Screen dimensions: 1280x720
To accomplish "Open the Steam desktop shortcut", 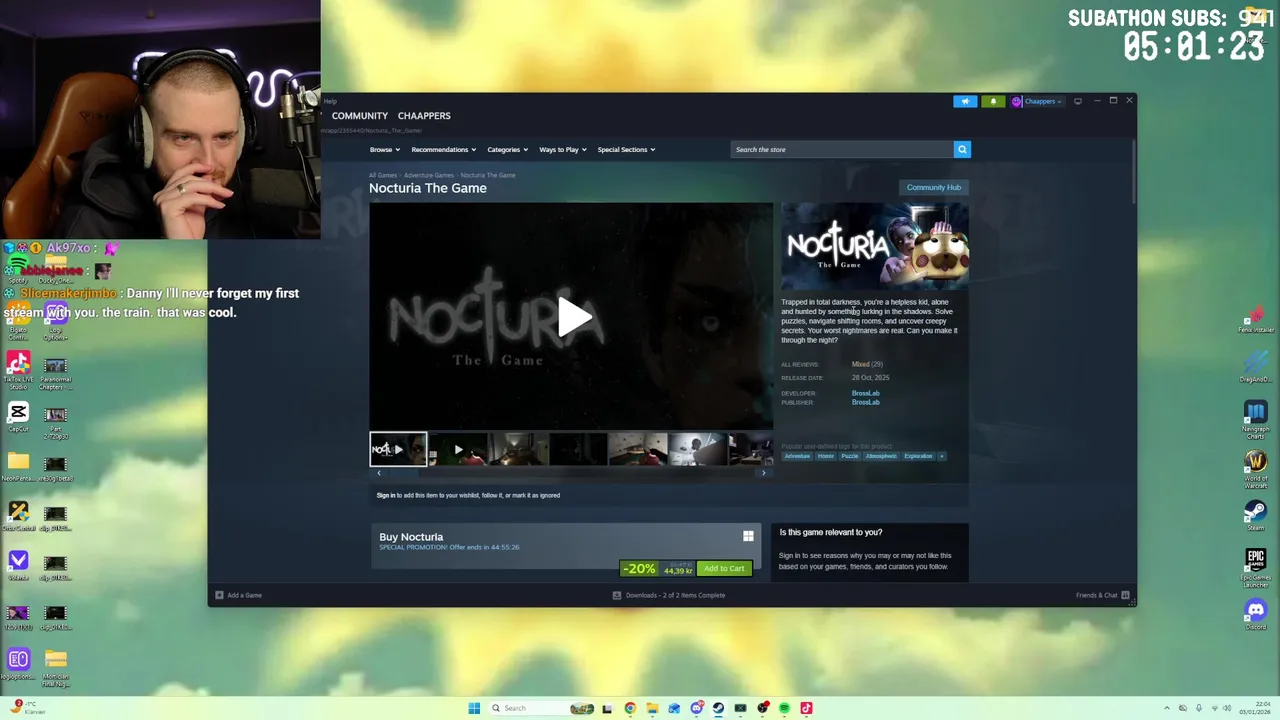I will tap(1256, 514).
